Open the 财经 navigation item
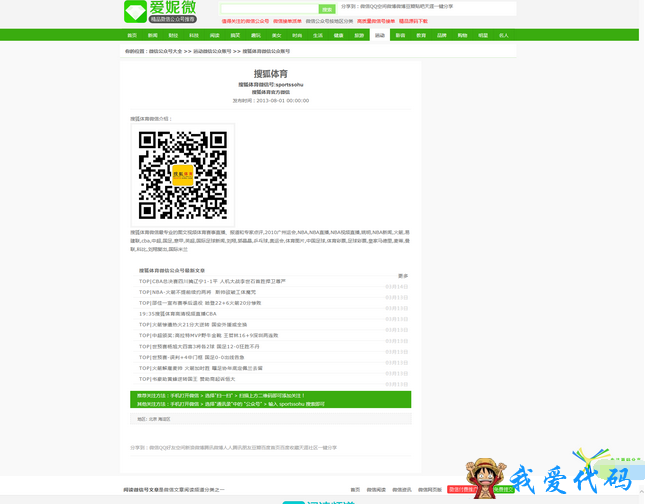649x504 pixels. point(173,36)
